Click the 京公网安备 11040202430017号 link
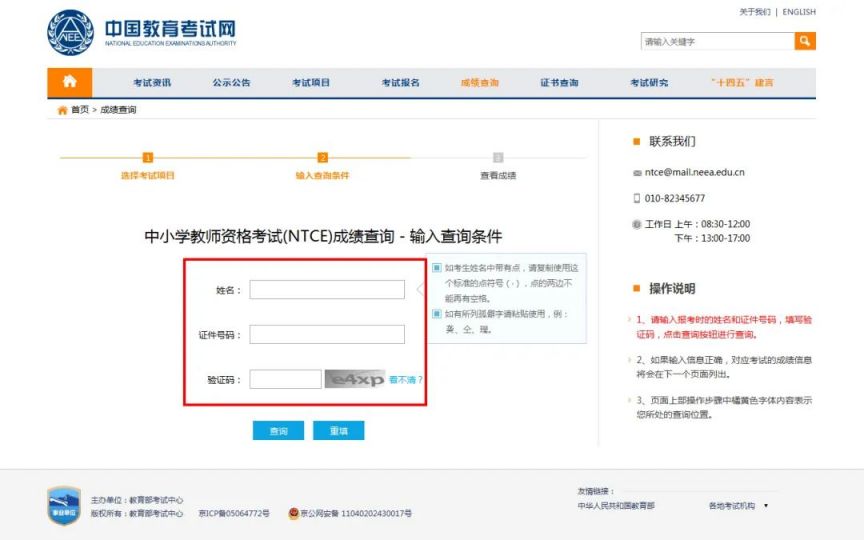864x540 pixels. click(x=356, y=514)
